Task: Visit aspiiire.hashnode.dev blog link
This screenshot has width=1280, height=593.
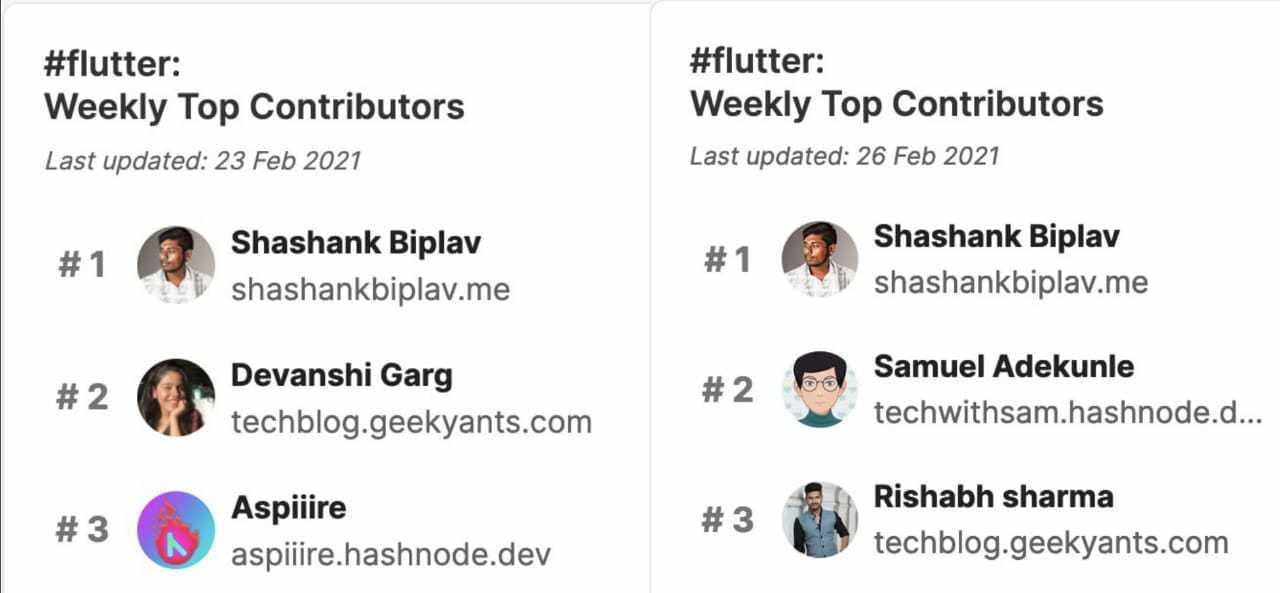Action: [x=390, y=554]
